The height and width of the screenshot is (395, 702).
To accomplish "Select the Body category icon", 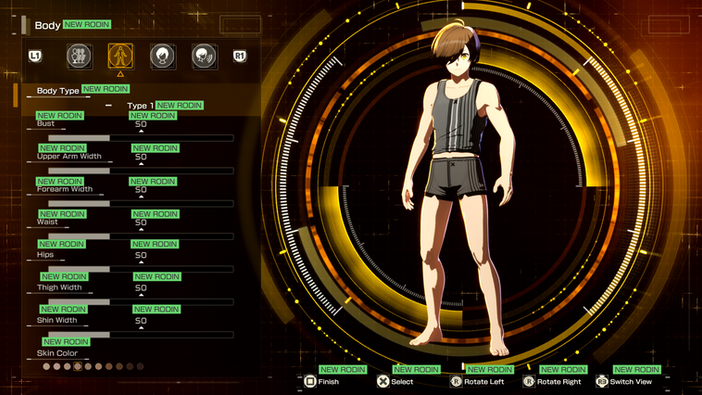I will 120,56.
